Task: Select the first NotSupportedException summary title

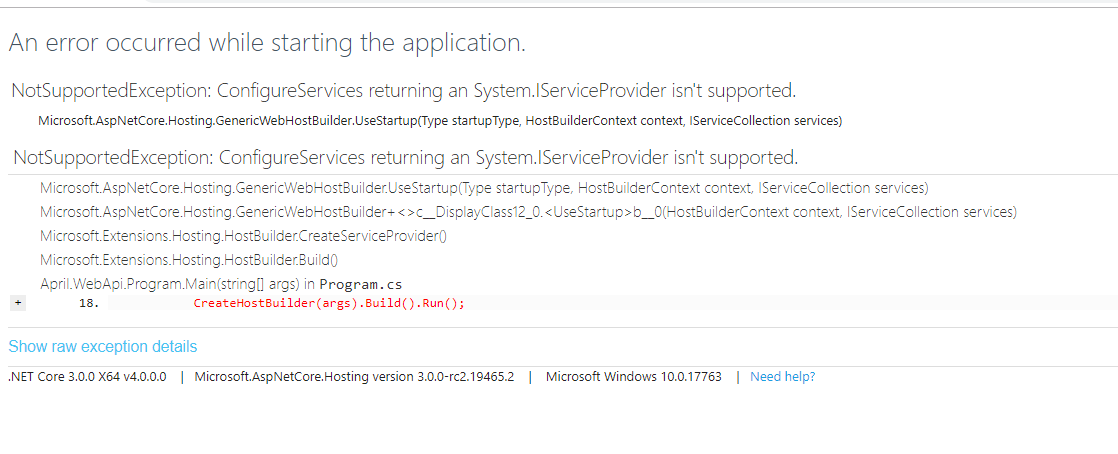Action: [x=404, y=91]
